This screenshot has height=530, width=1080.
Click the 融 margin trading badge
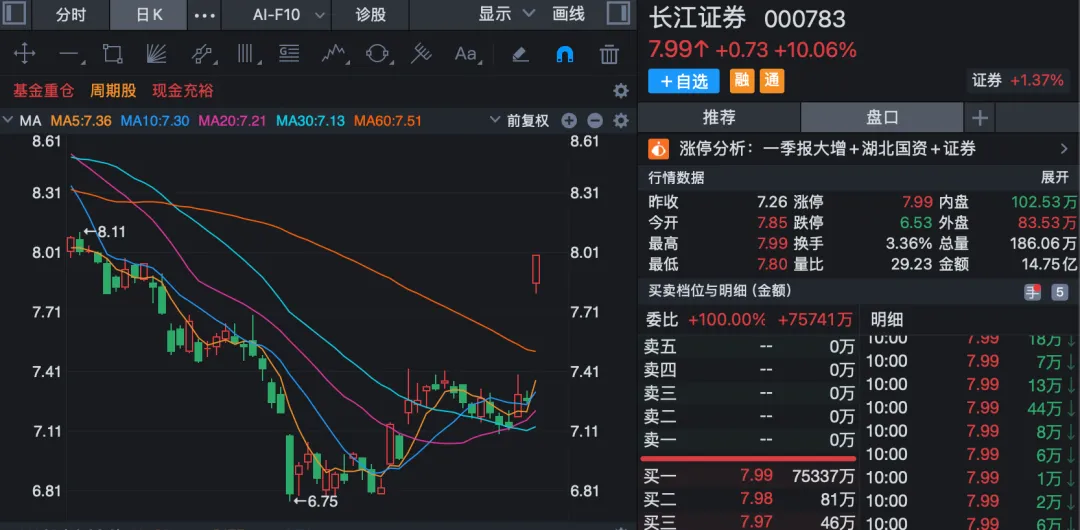(742, 81)
